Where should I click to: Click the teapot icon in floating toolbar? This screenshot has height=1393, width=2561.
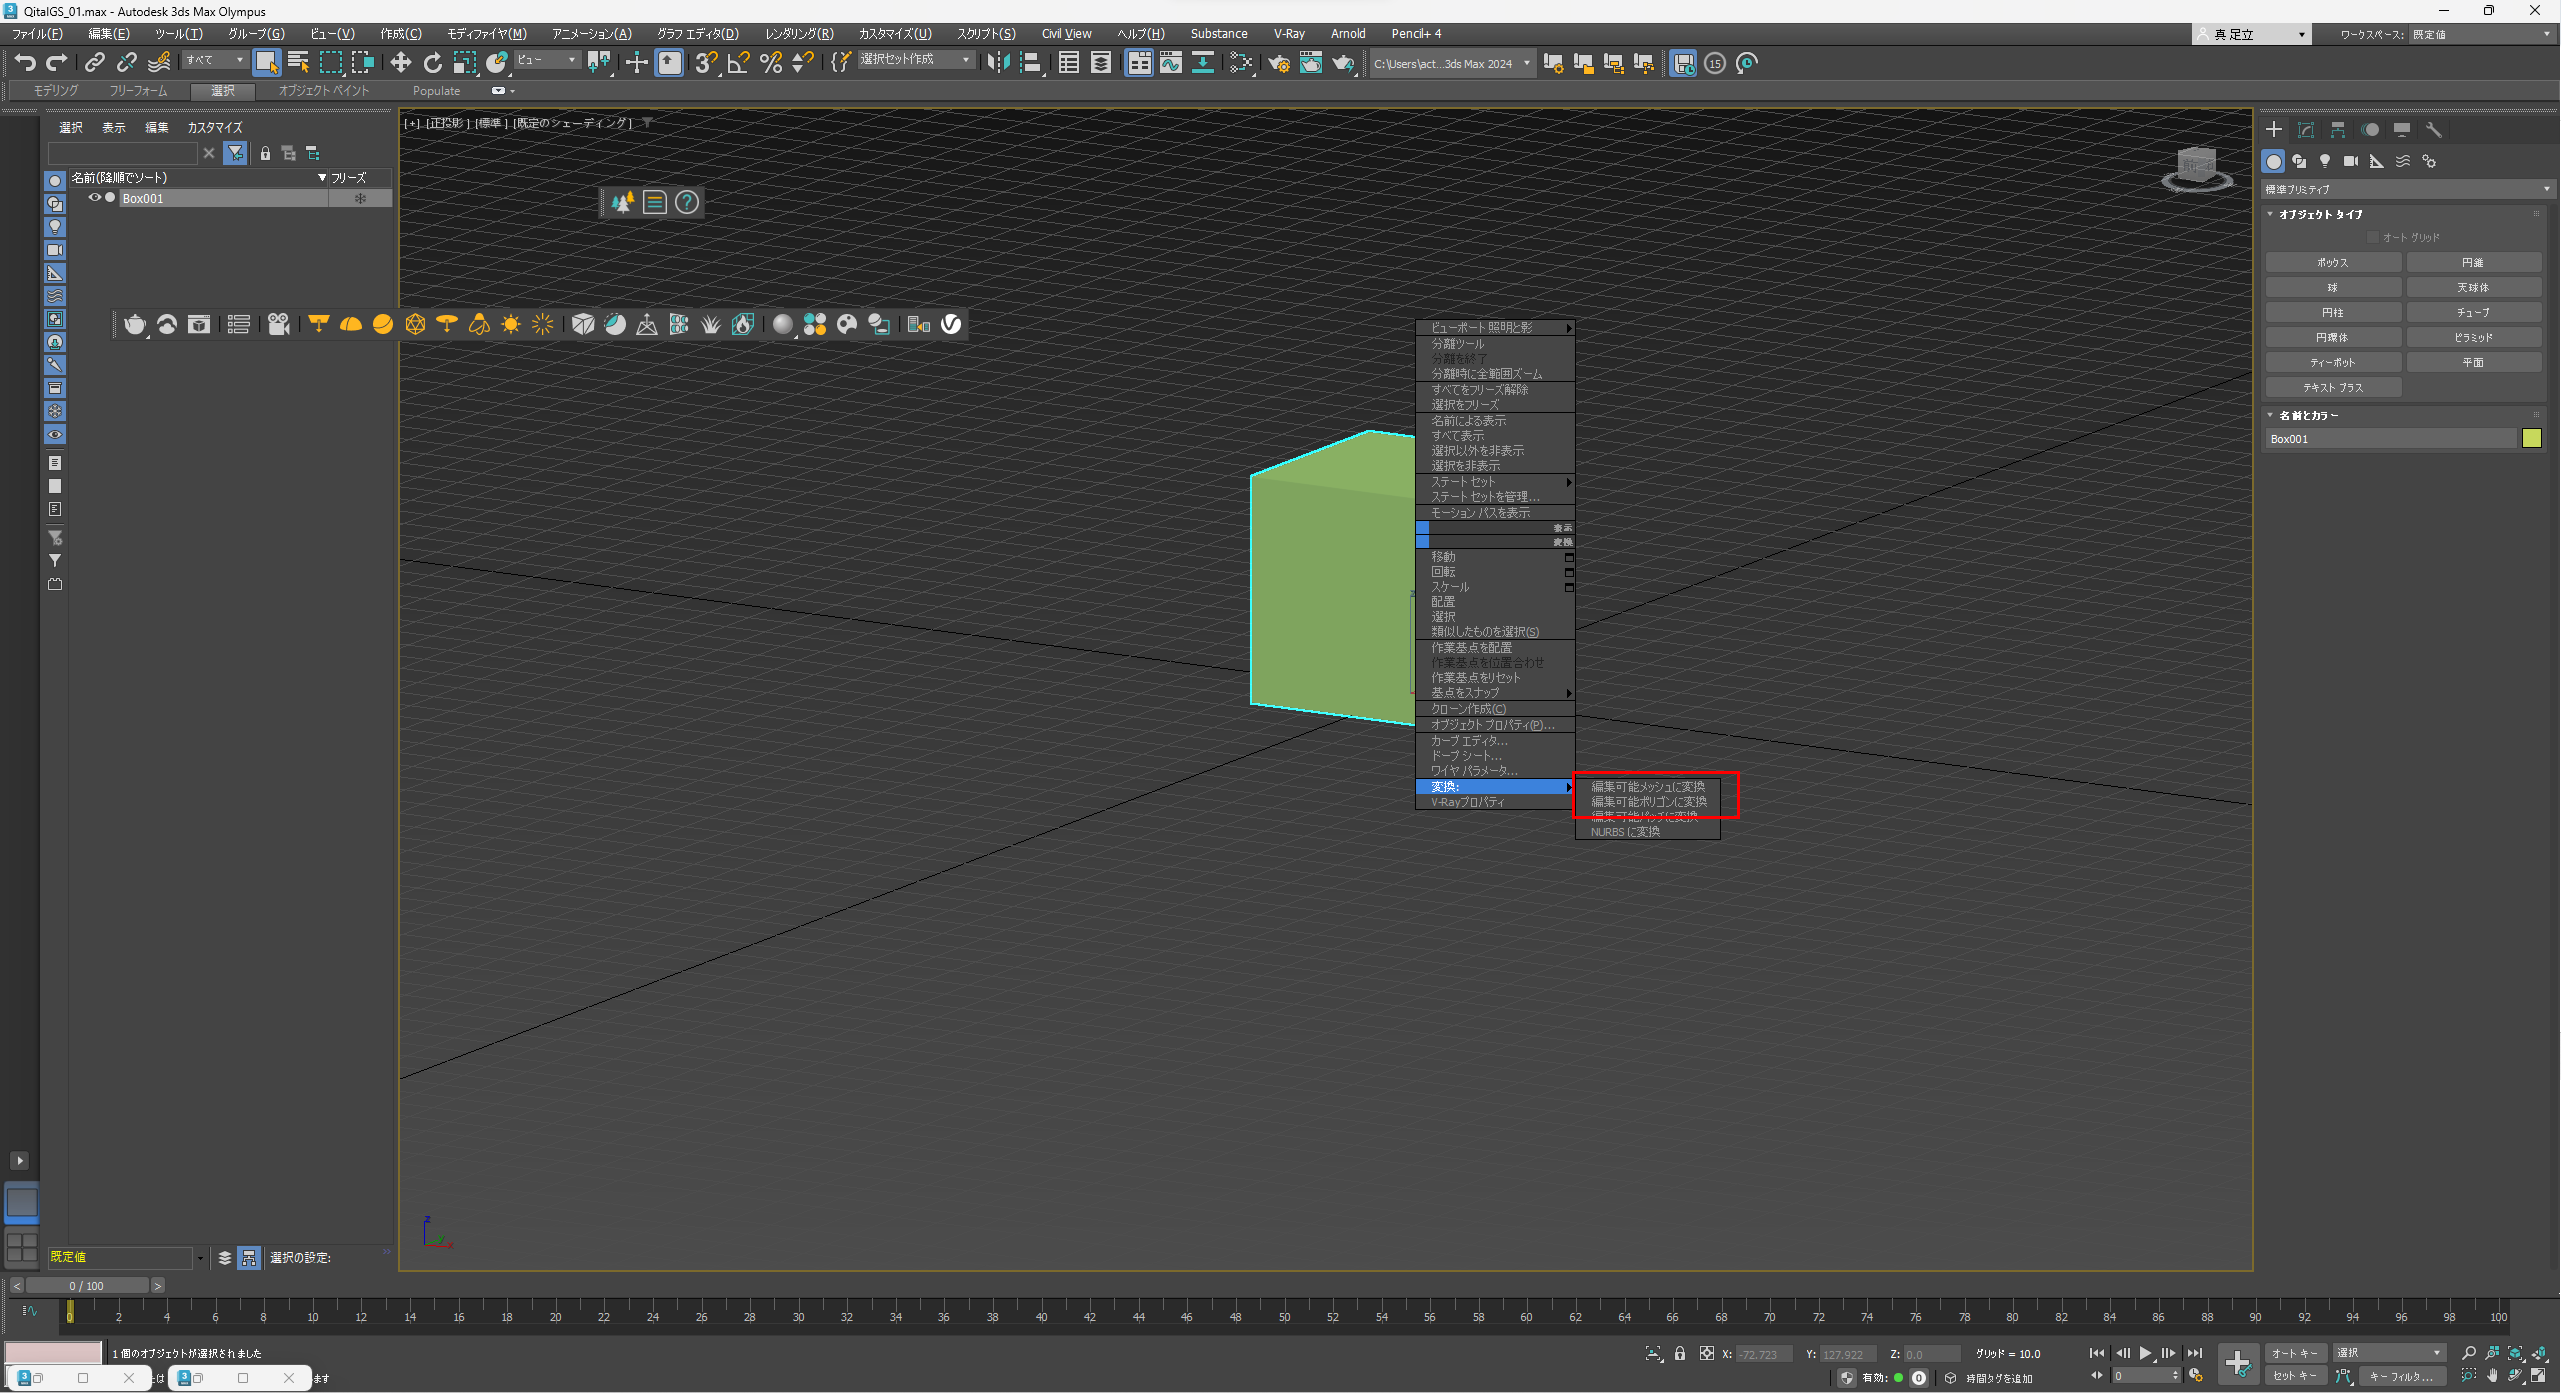point(135,324)
